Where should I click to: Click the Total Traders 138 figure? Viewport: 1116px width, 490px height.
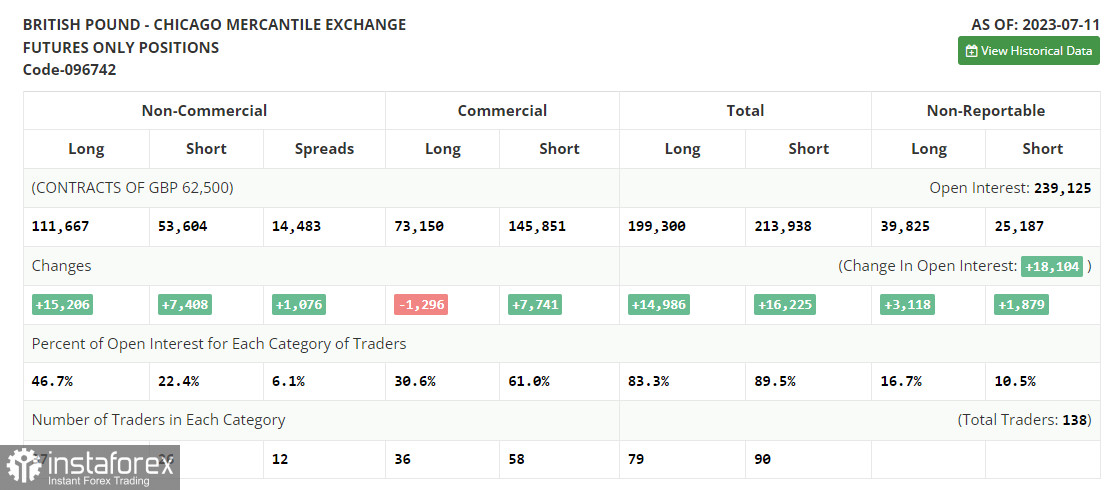(x=1075, y=420)
